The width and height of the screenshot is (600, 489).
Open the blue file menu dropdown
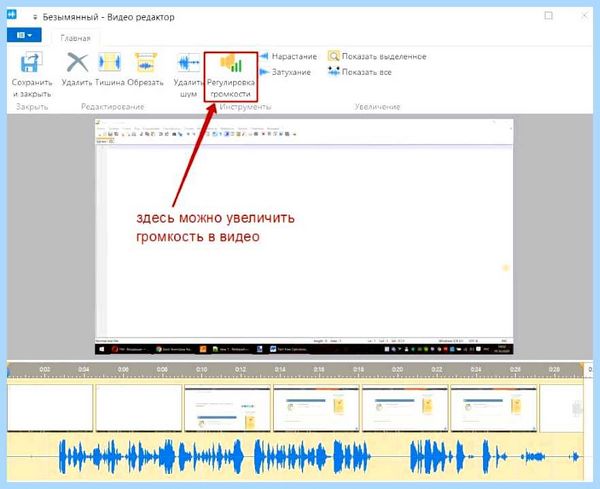(x=24, y=35)
